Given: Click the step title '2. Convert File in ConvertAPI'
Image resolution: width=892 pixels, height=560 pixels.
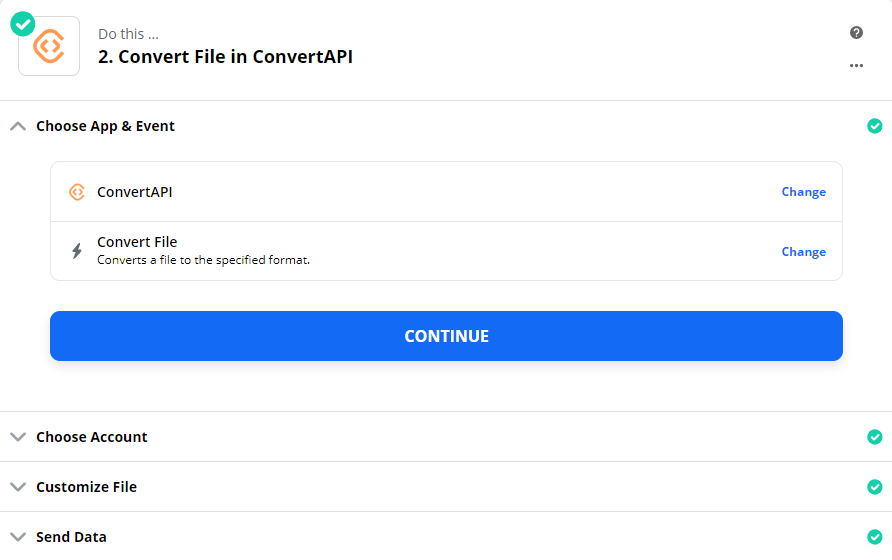Looking at the screenshot, I should [225, 57].
